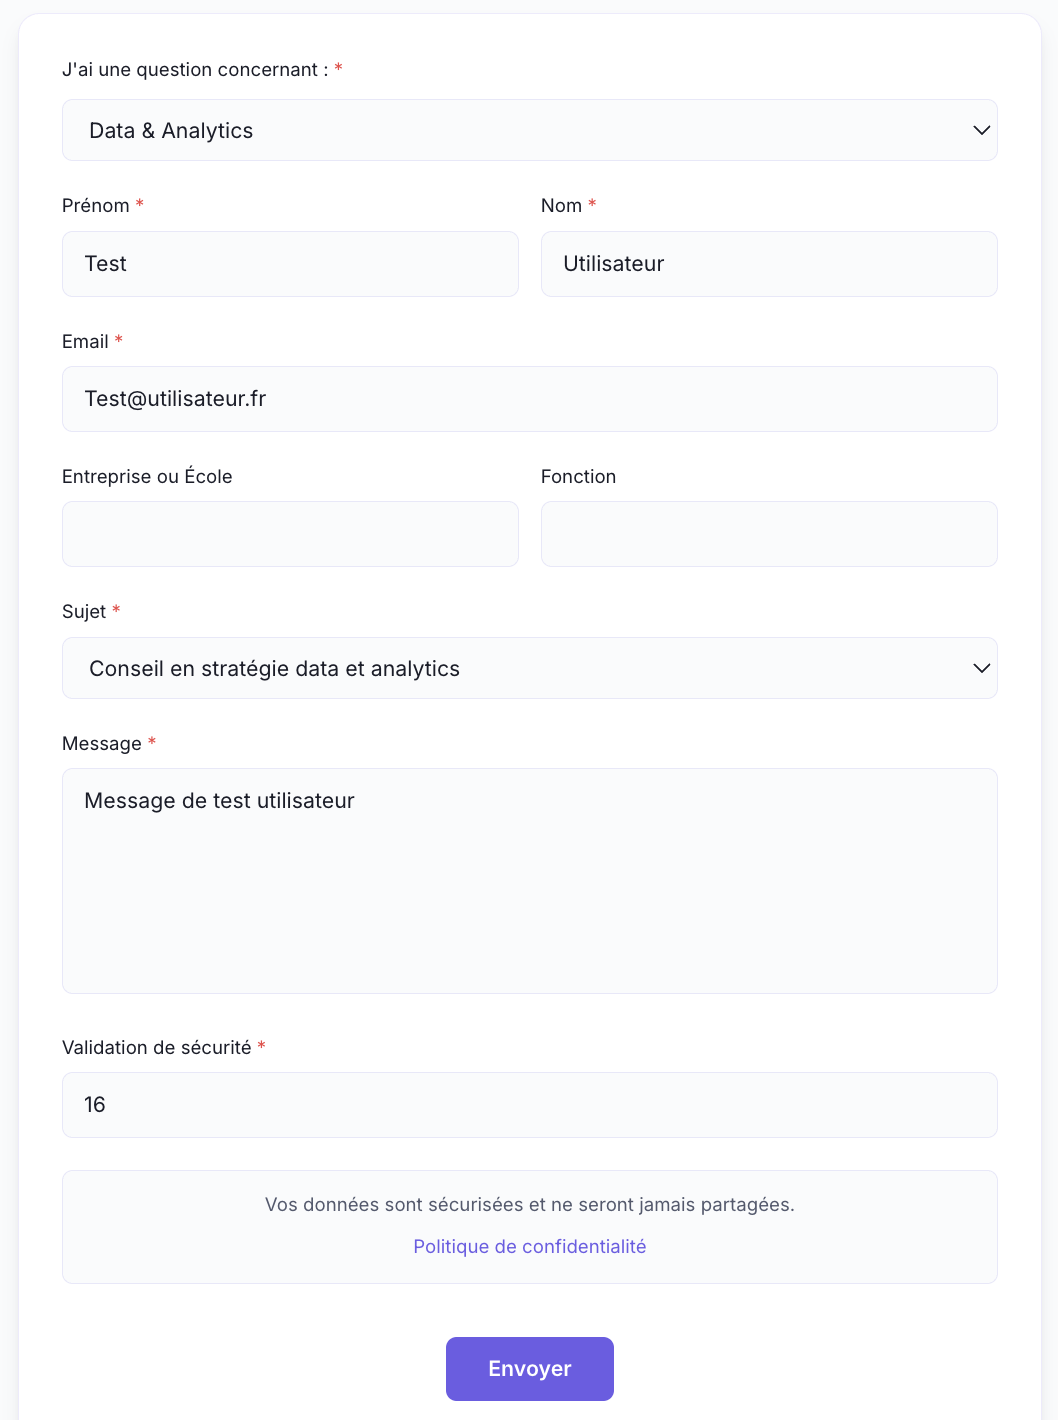The width and height of the screenshot is (1058, 1420).
Task: Click the "Fonction" field label
Action: pos(578,477)
